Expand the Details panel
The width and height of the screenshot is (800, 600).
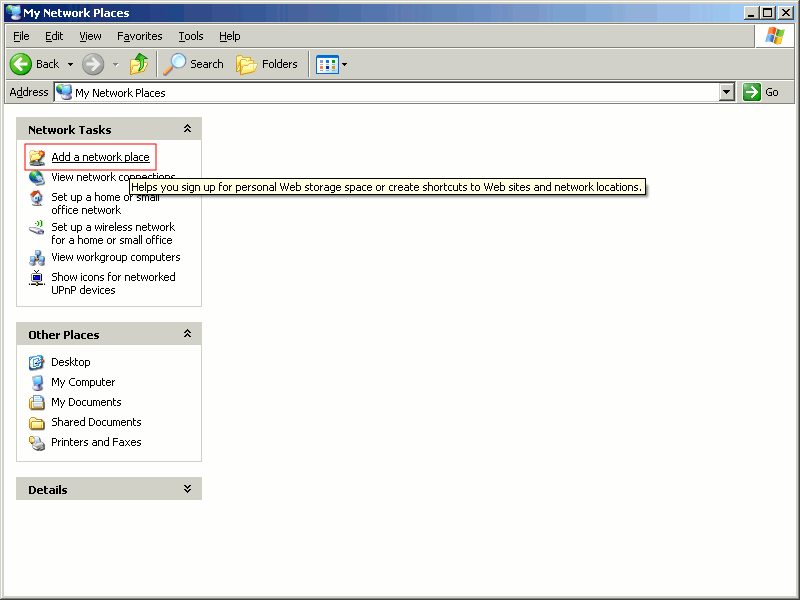click(x=187, y=489)
